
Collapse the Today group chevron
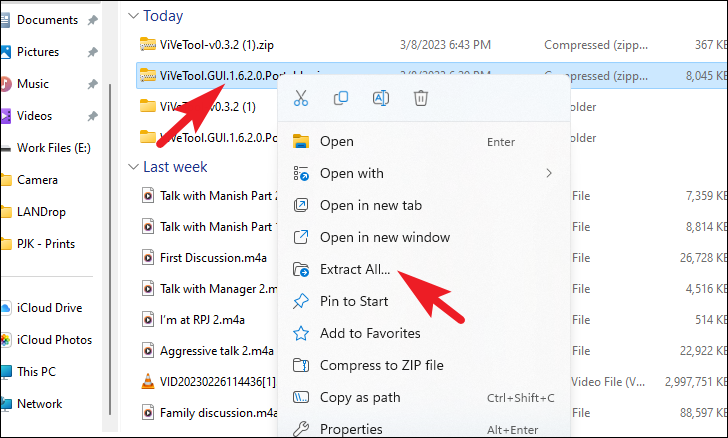[x=133, y=16]
